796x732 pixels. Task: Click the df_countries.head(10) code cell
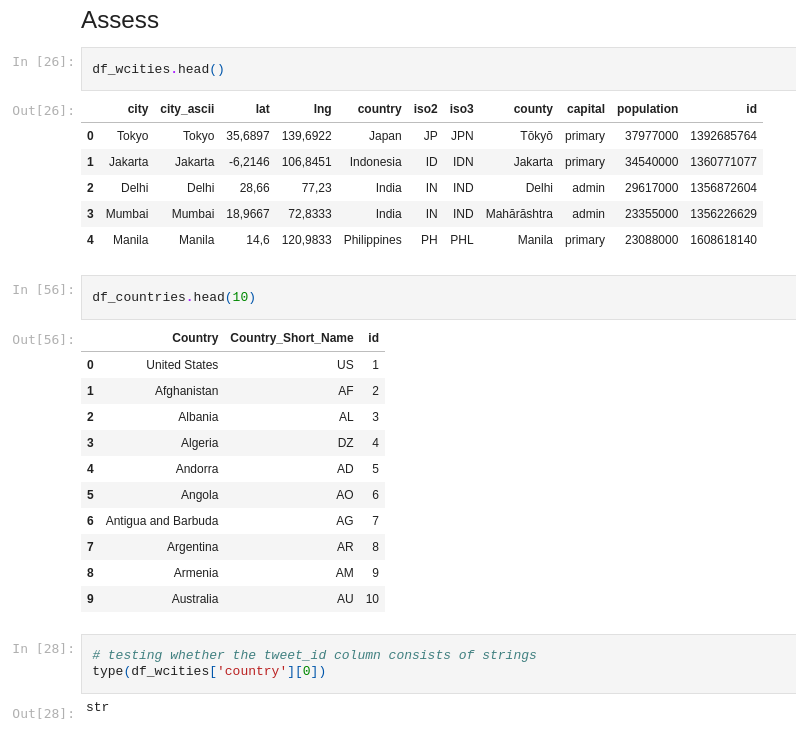[438, 297]
